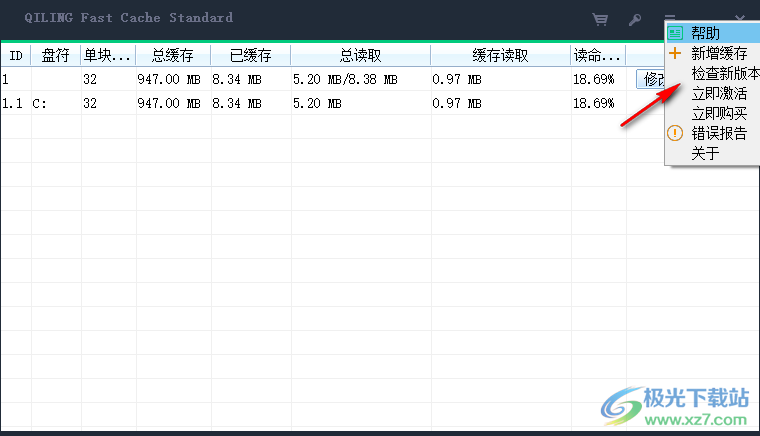Screen dimensions: 760x436
Task: Click the key activation icon
Action: [x=635, y=19]
